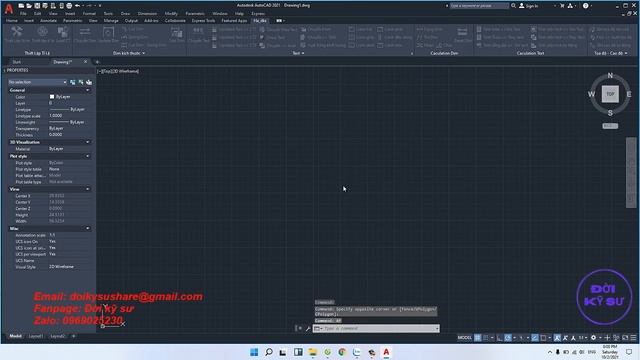
Task: Open the Dimension menu
Action: point(147,13)
